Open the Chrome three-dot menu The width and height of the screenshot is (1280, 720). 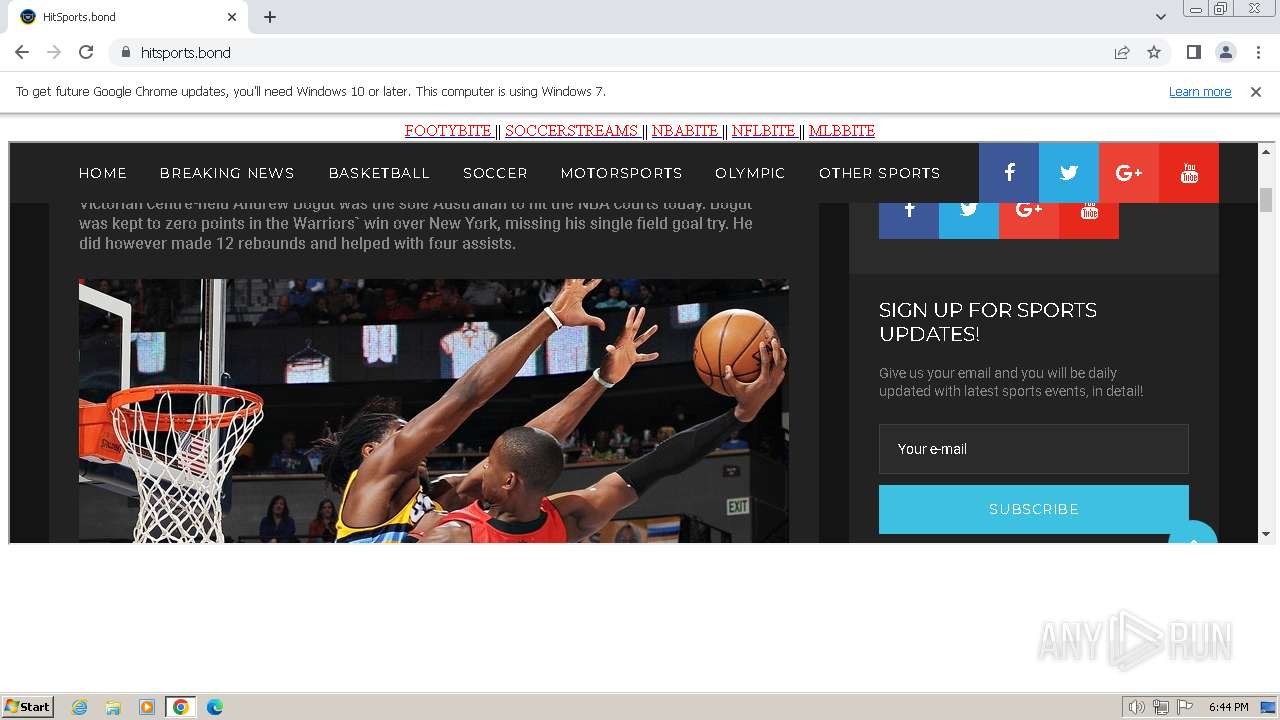point(1257,52)
